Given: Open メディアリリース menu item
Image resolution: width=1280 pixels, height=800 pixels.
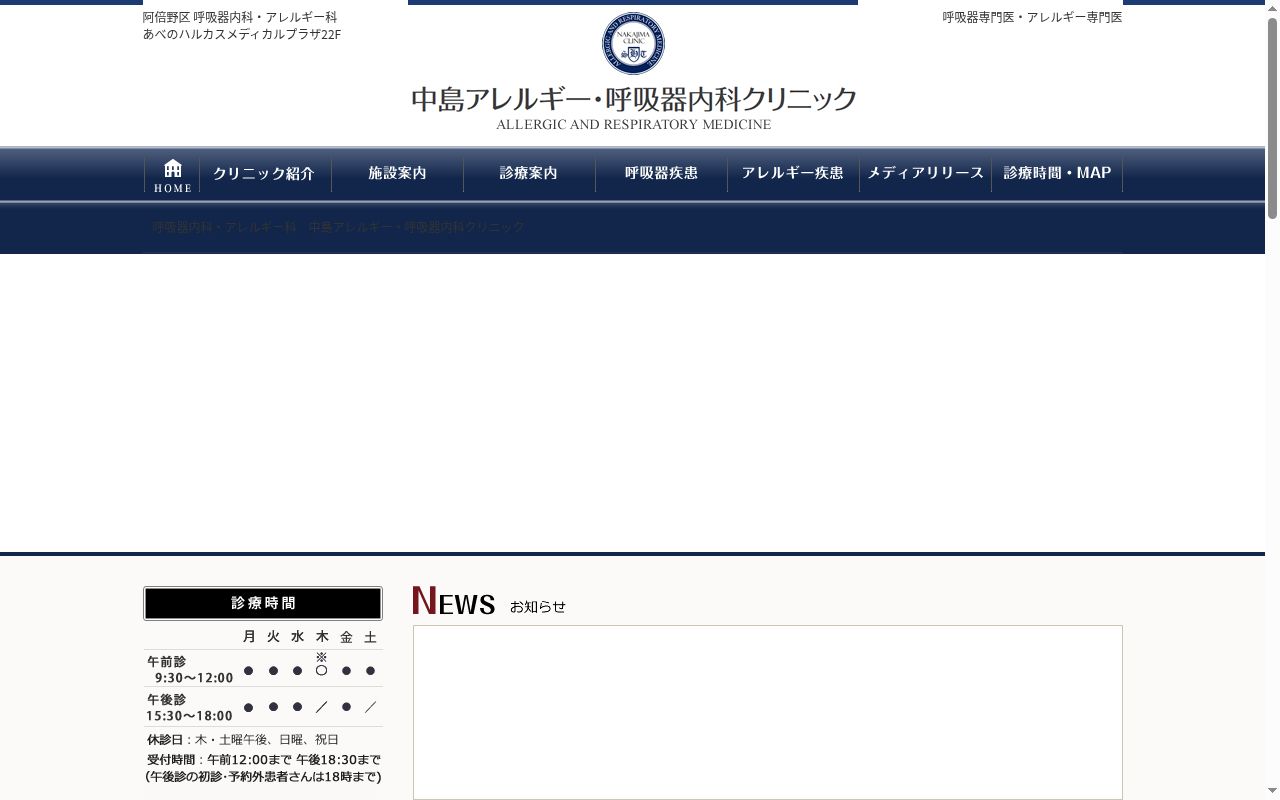Looking at the screenshot, I should click(x=925, y=174).
